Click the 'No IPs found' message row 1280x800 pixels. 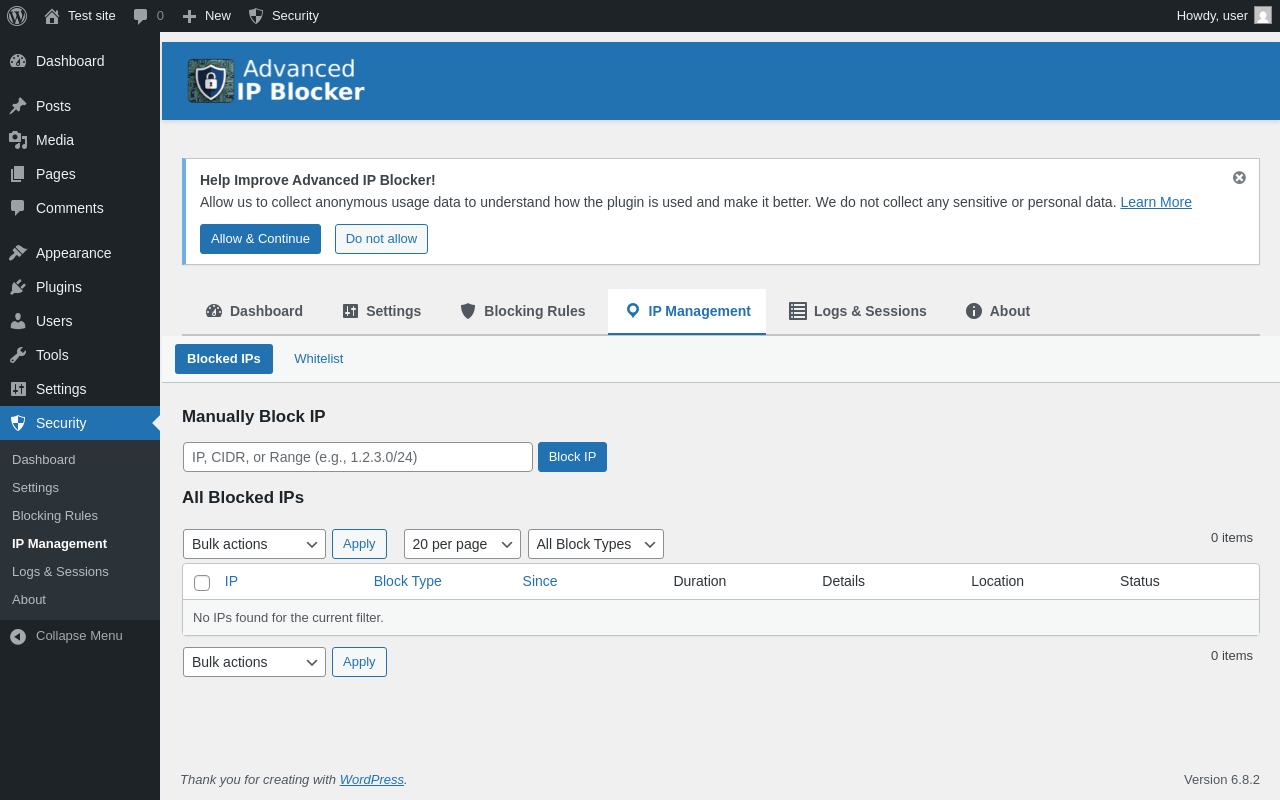pyautogui.click(x=721, y=618)
